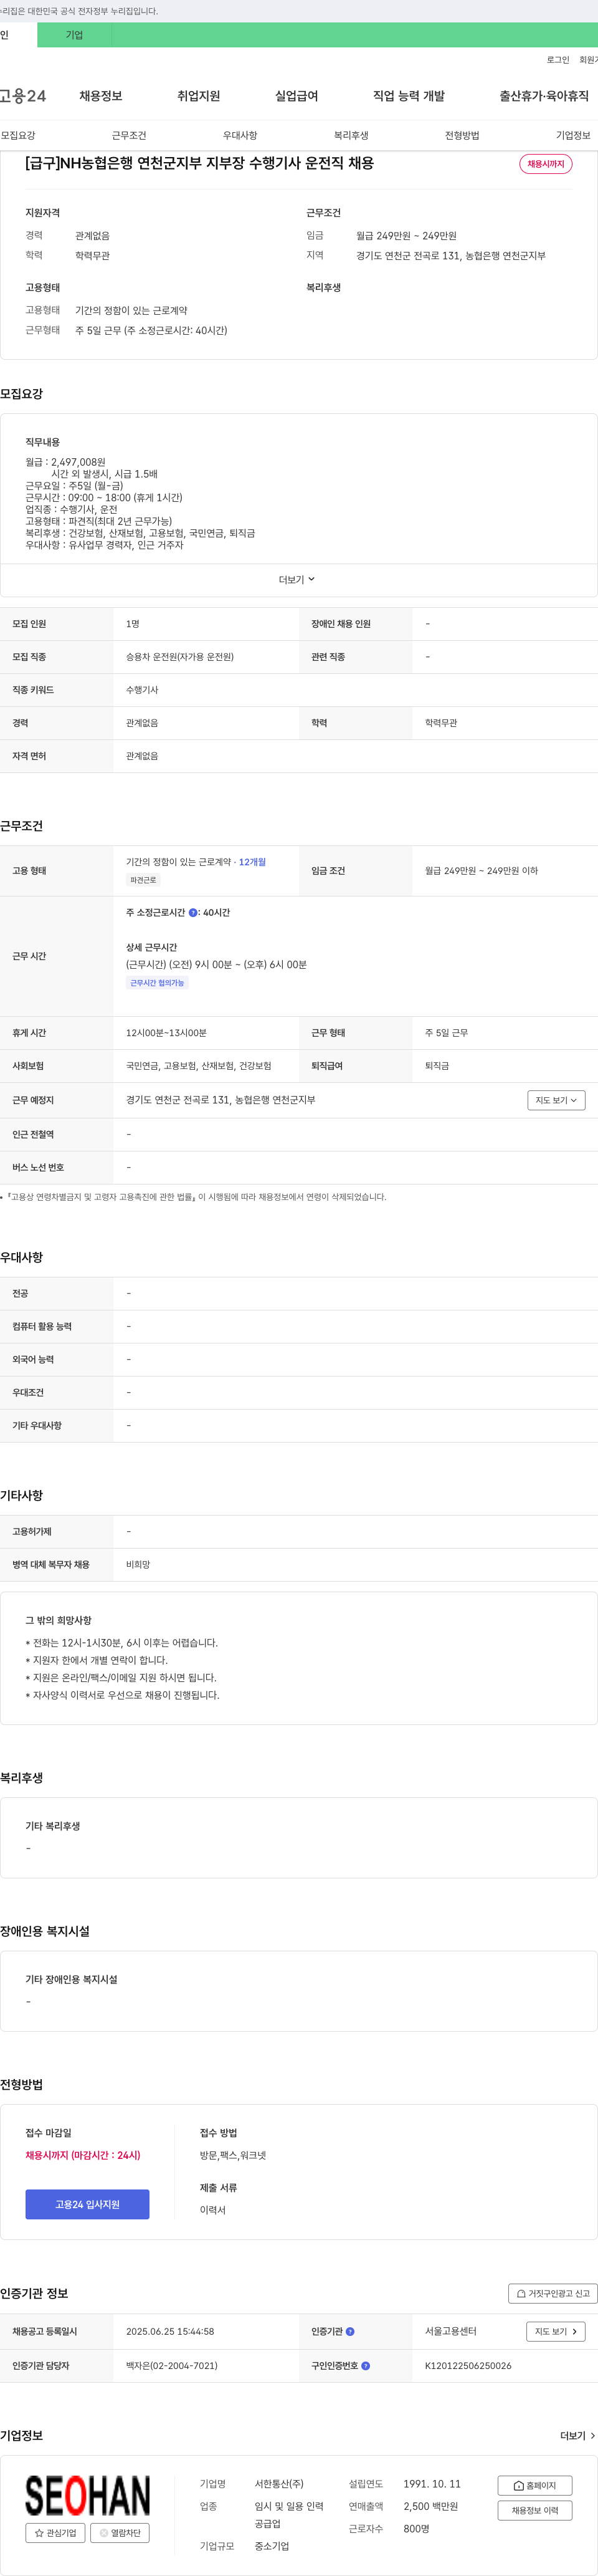
Task: Click the 로그인 link
Action: point(558,60)
